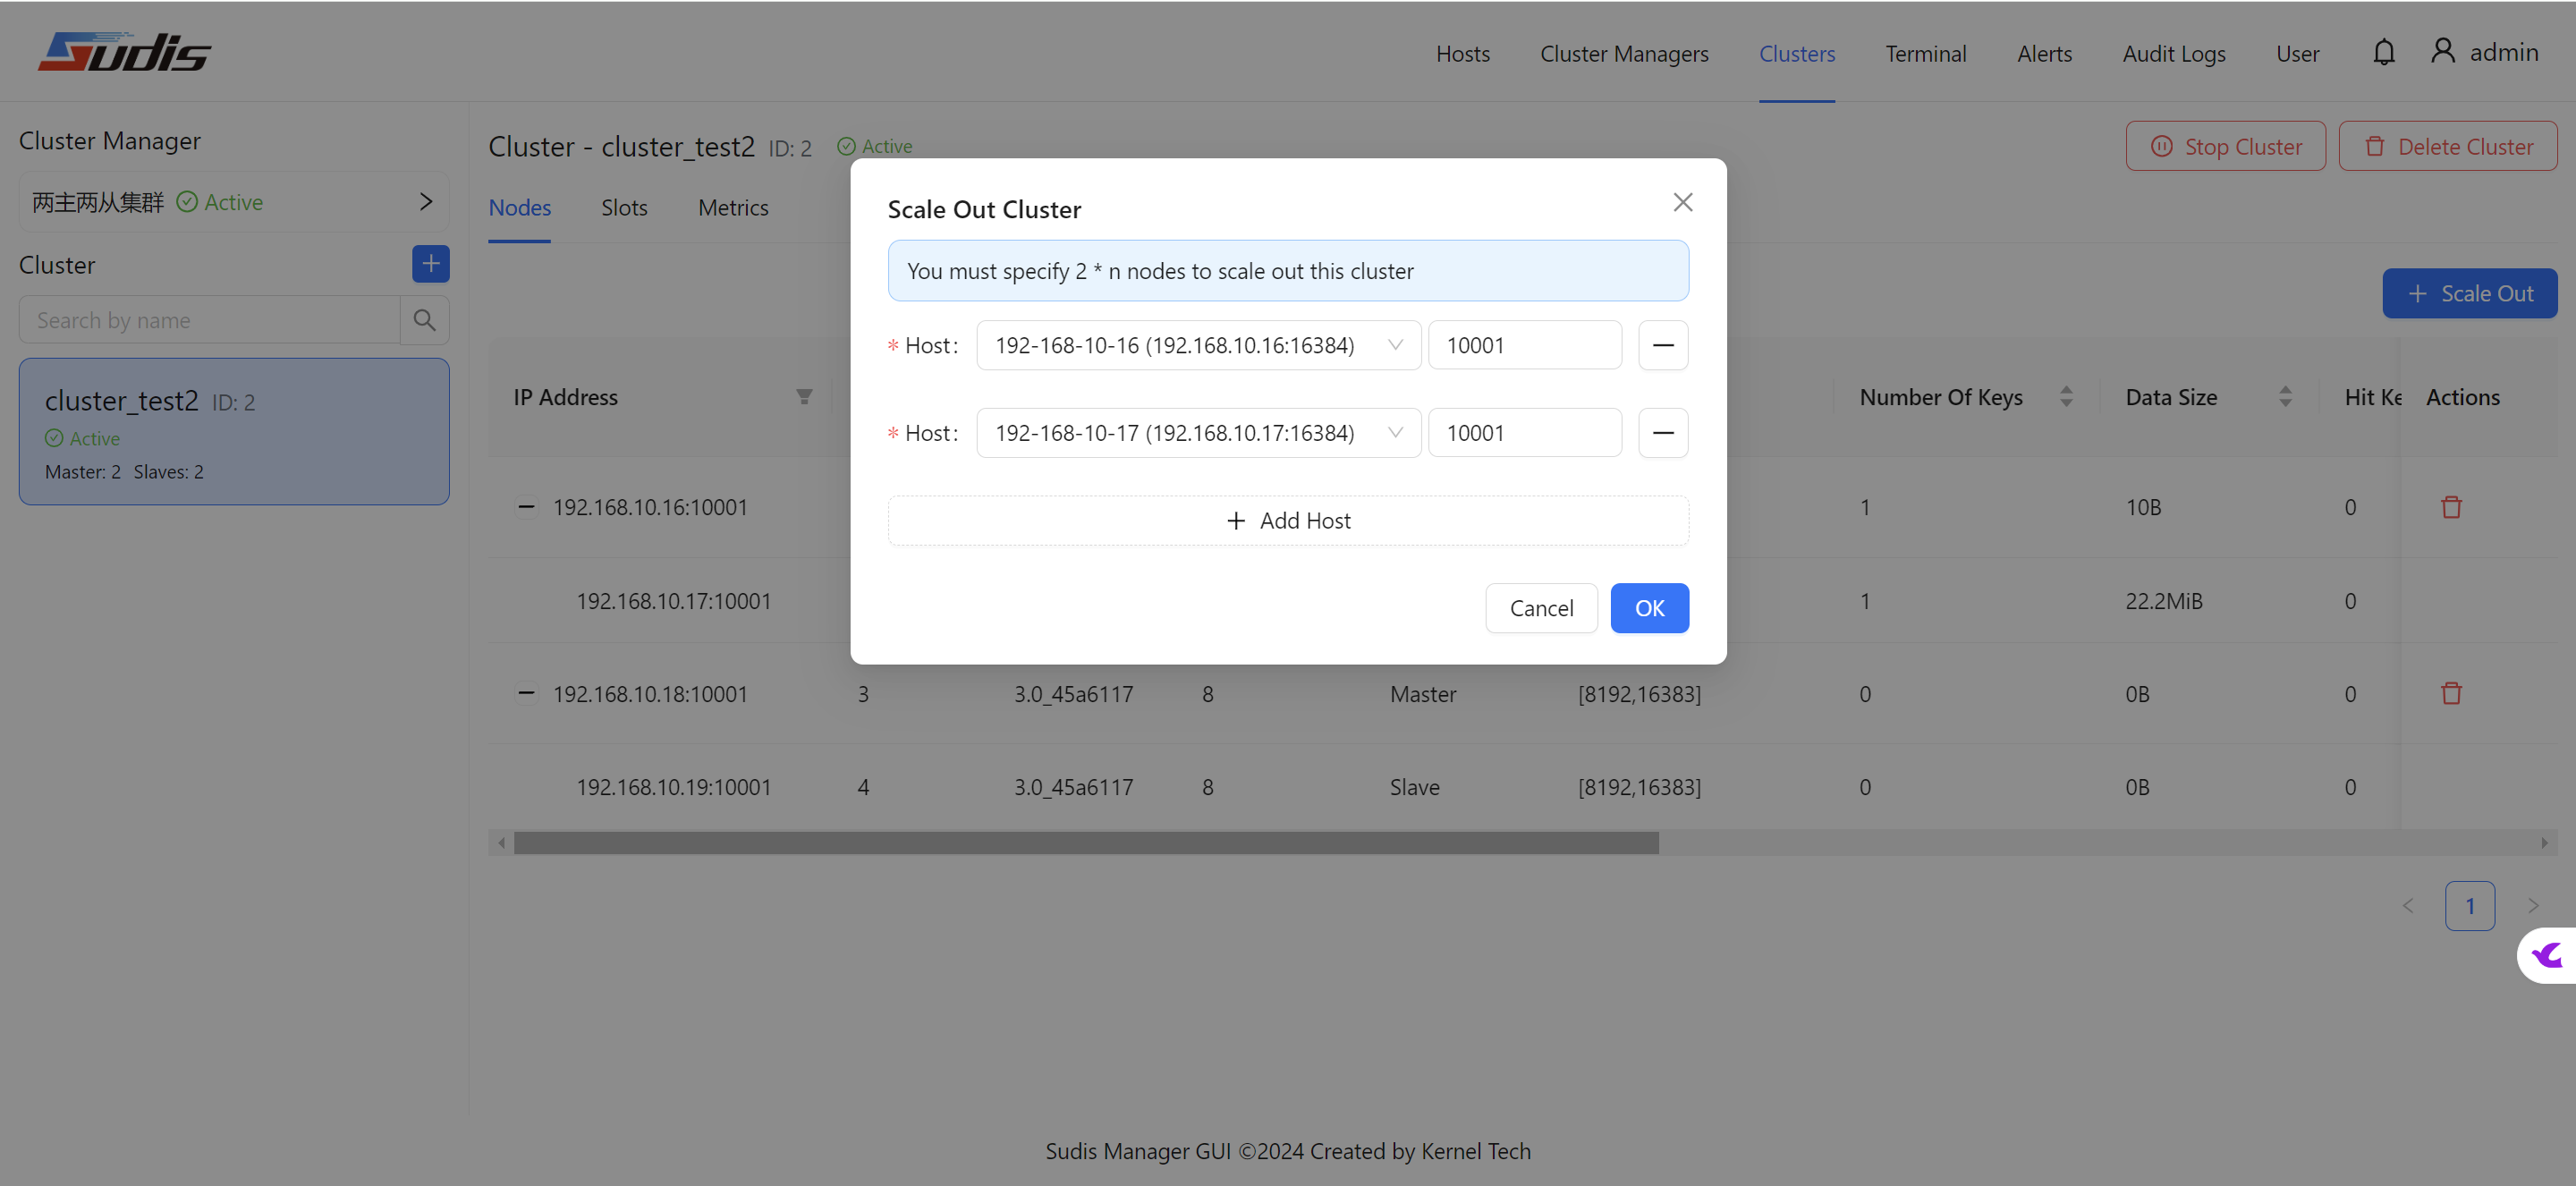Go to previous page
Image resolution: width=2576 pixels, height=1186 pixels.
[2408, 906]
